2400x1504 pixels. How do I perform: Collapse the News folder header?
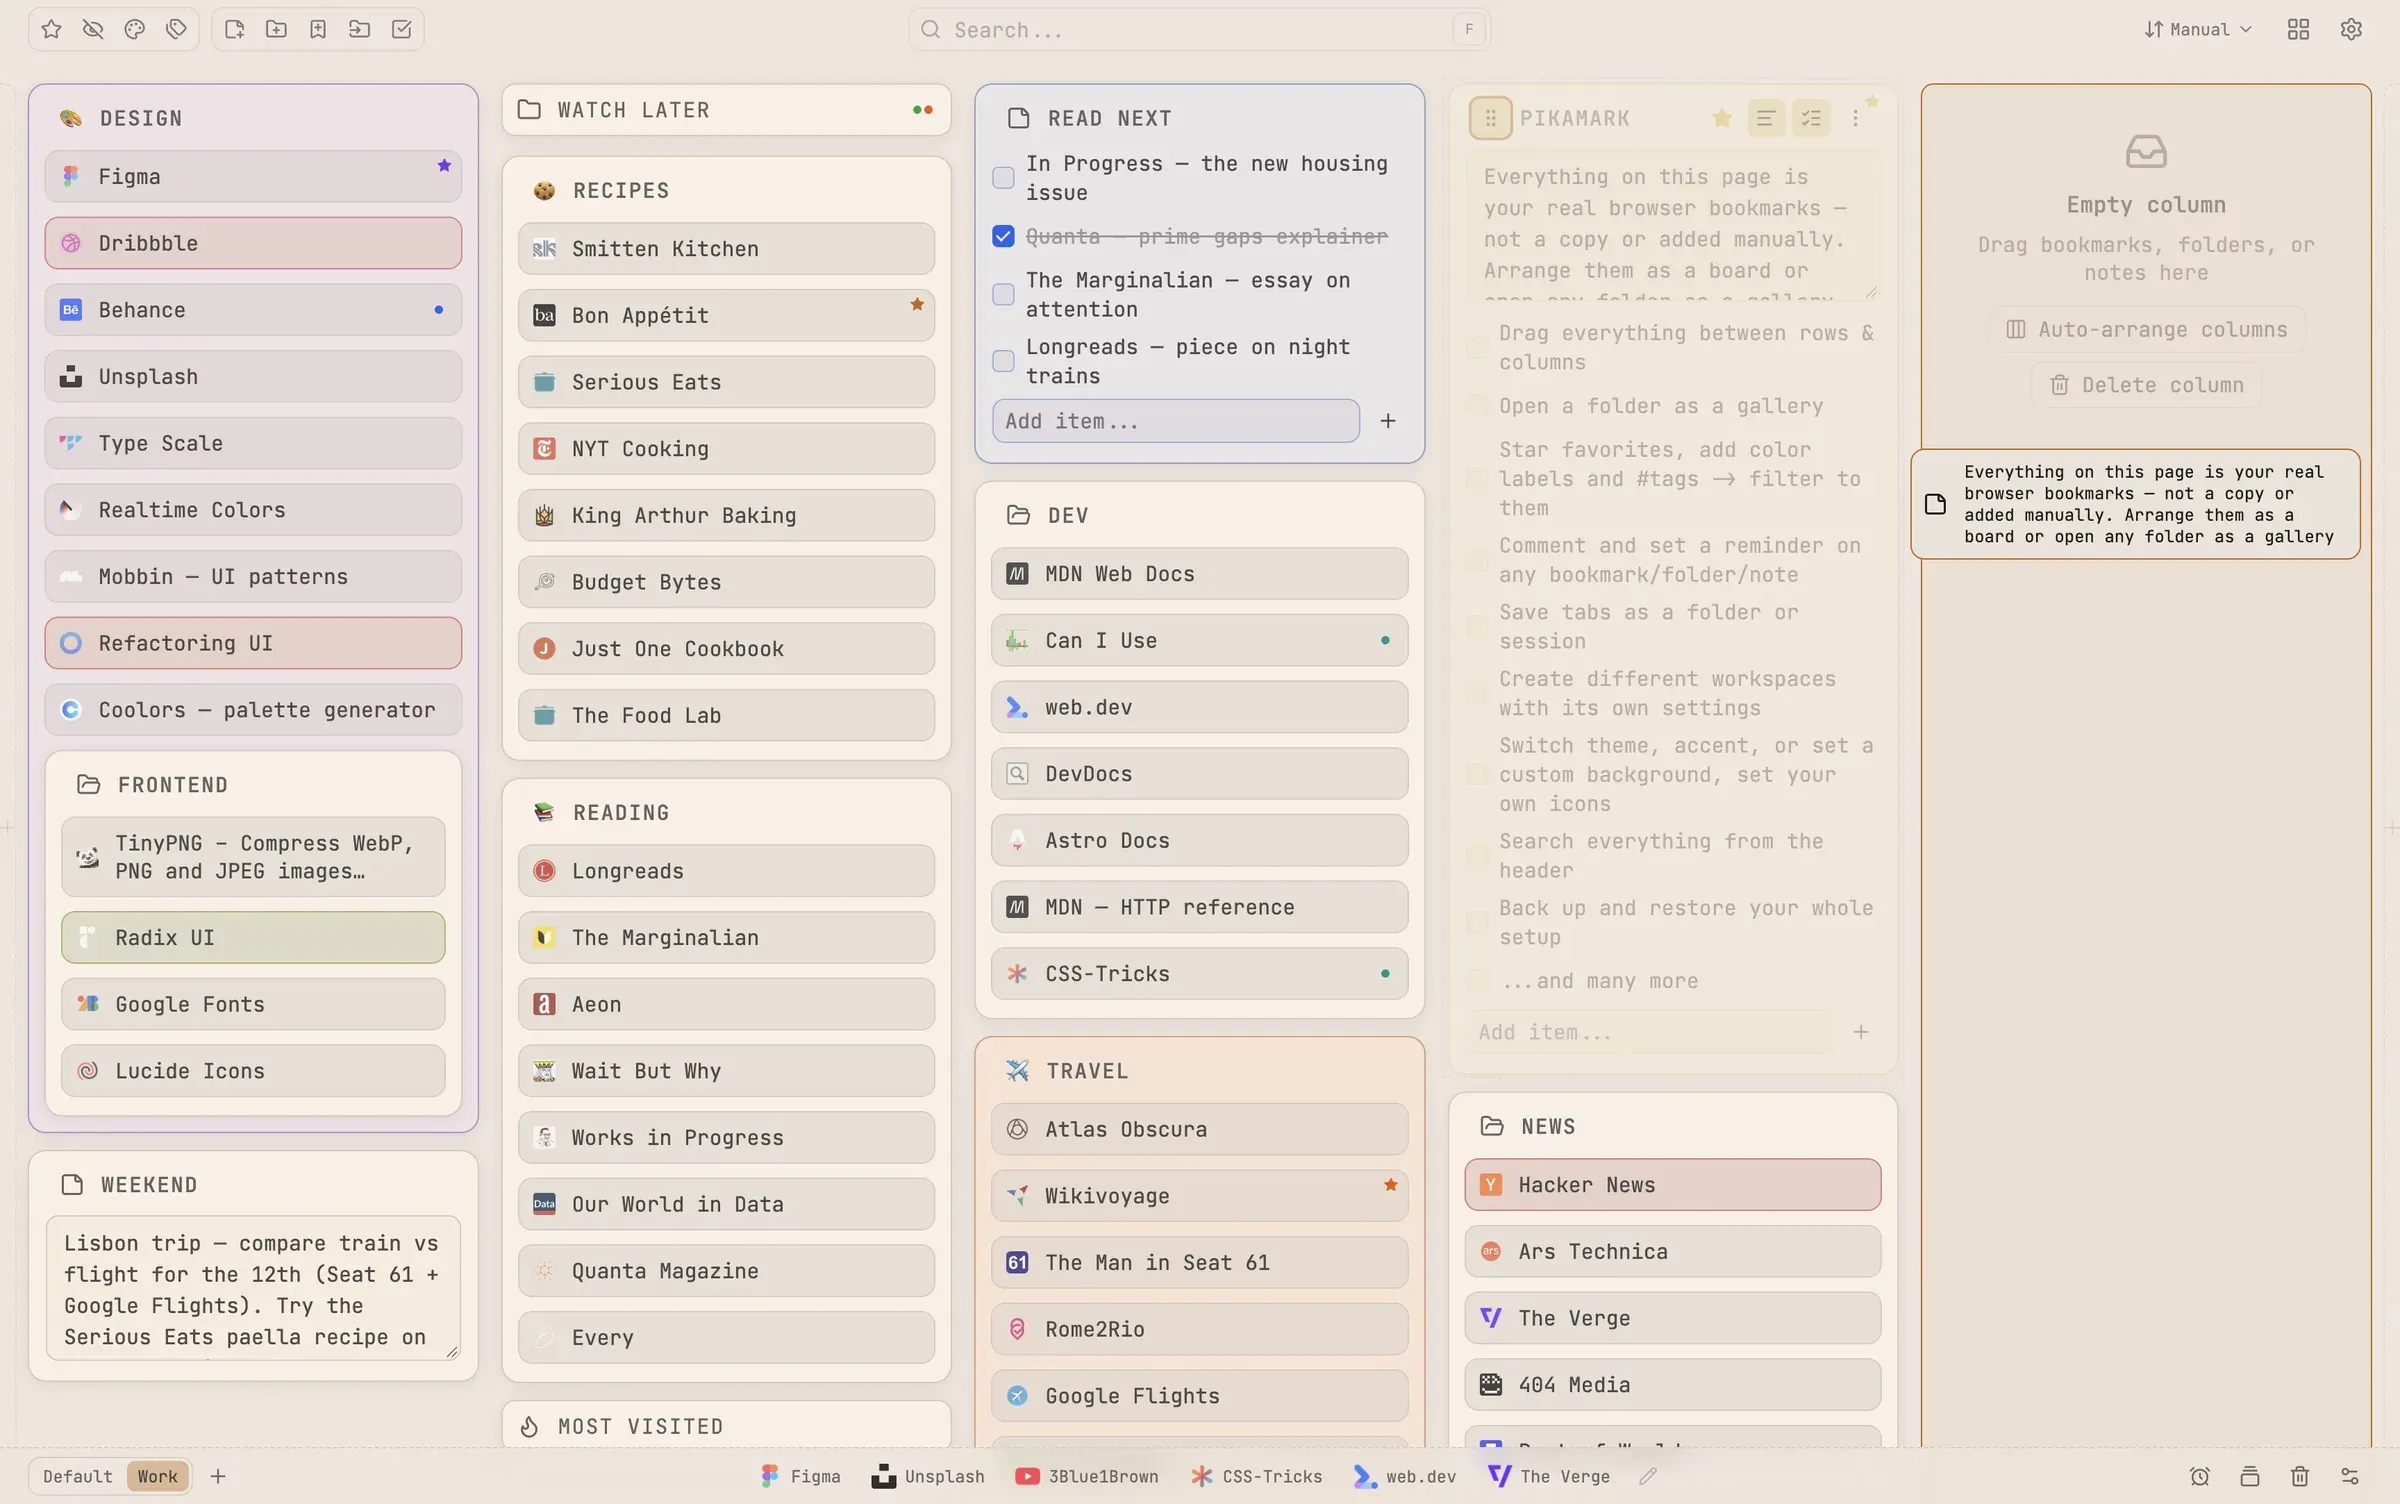[1673, 1126]
